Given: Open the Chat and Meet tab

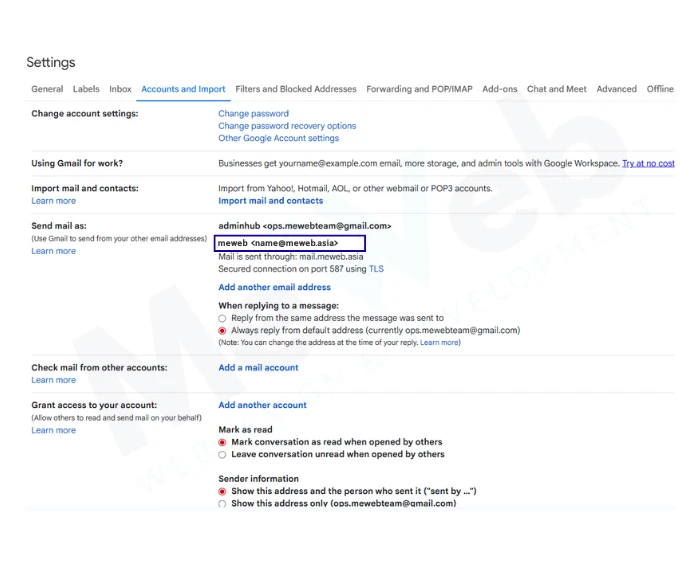Looking at the screenshot, I should click(x=556, y=89).
